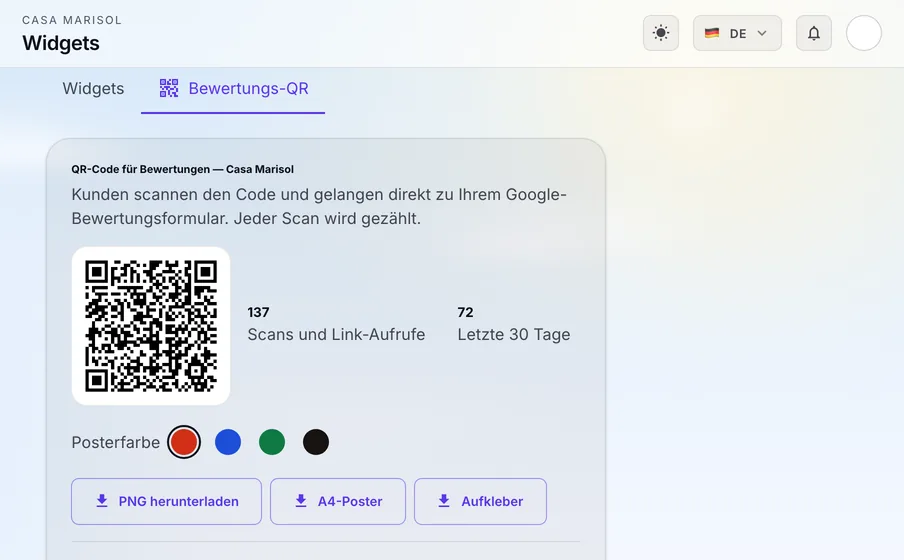The width and height of the screenshot is (904, 560).
Task: Download the A4-Poster
Action: coord(338,501)
